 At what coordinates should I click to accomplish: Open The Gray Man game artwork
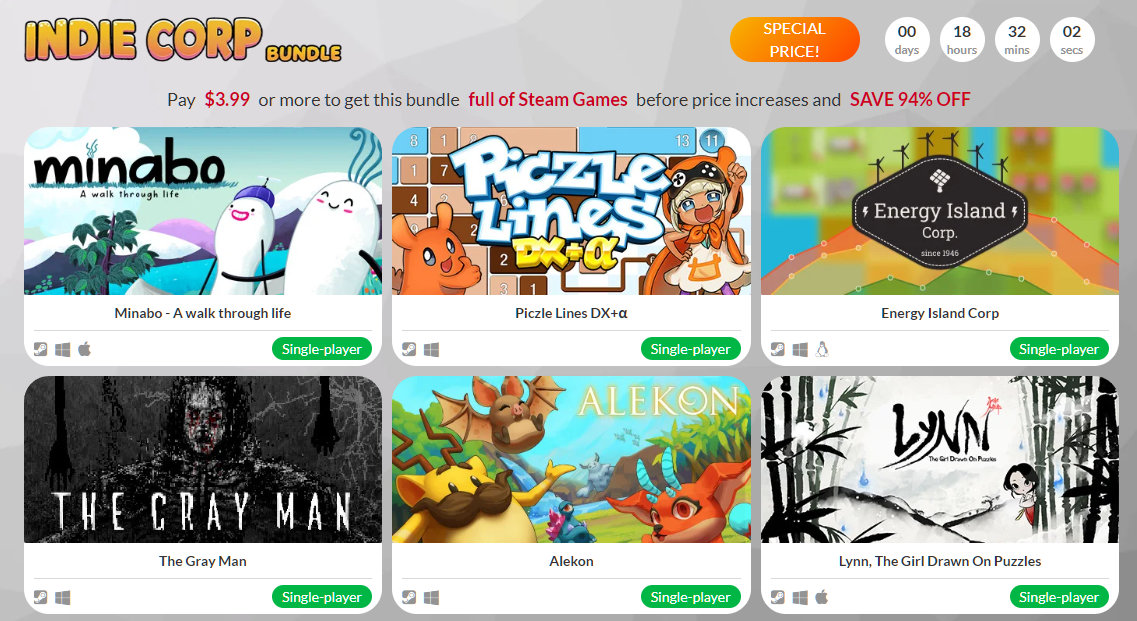pos(203,459)
